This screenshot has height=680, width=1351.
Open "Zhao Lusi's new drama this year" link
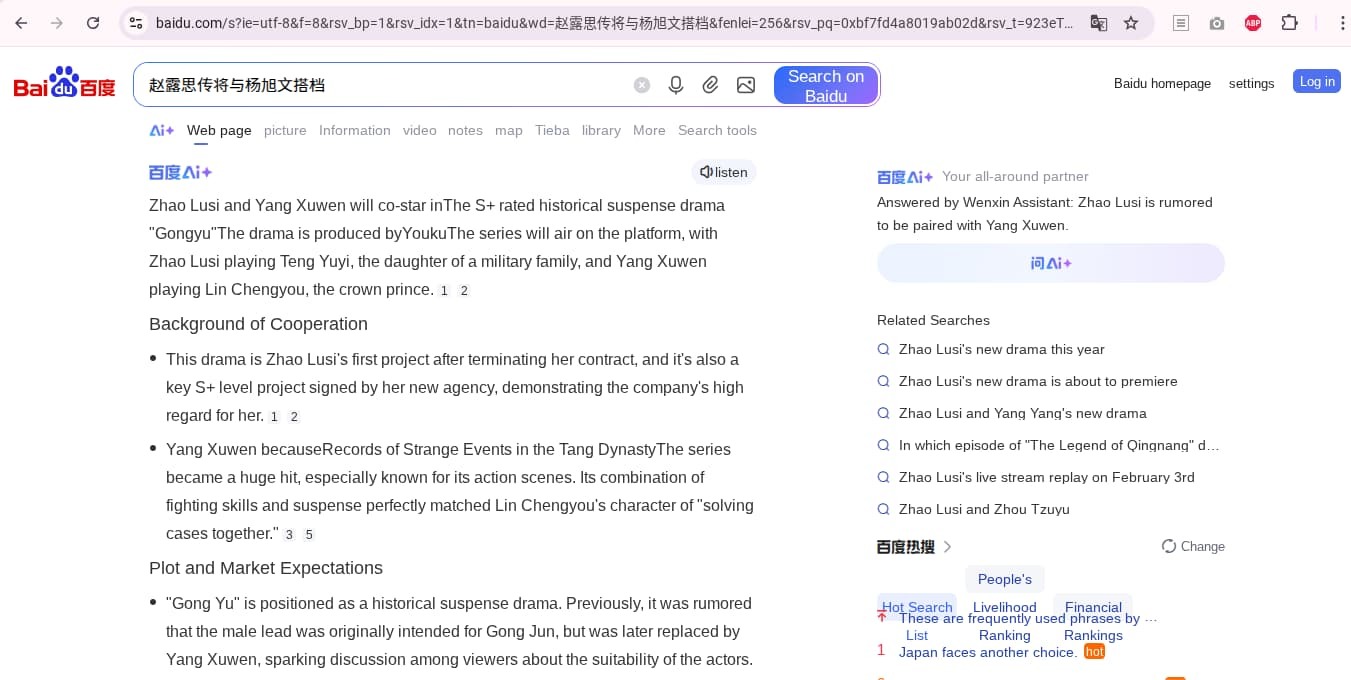click(1001, 349)
